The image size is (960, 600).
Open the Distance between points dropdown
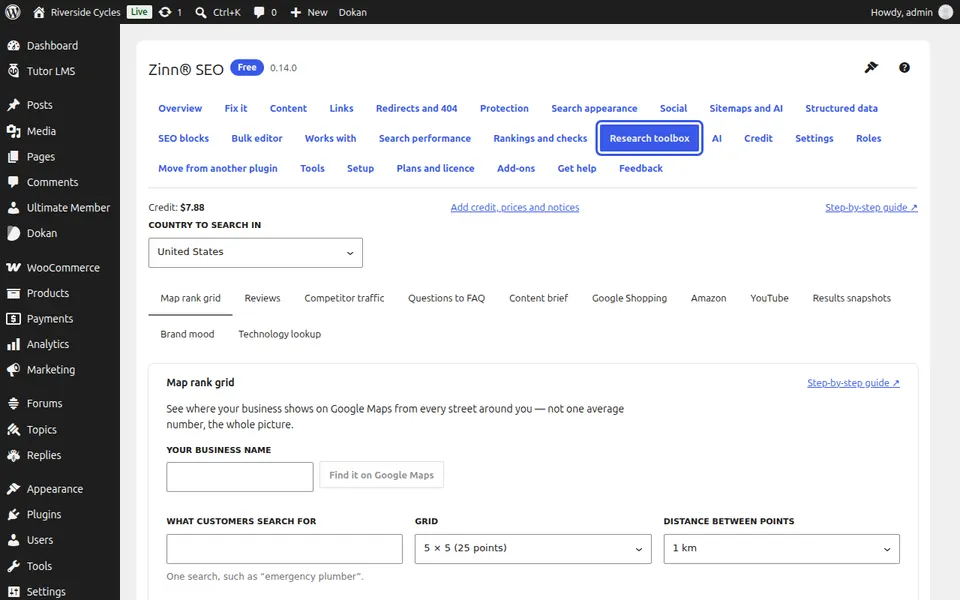click(781, 549)
